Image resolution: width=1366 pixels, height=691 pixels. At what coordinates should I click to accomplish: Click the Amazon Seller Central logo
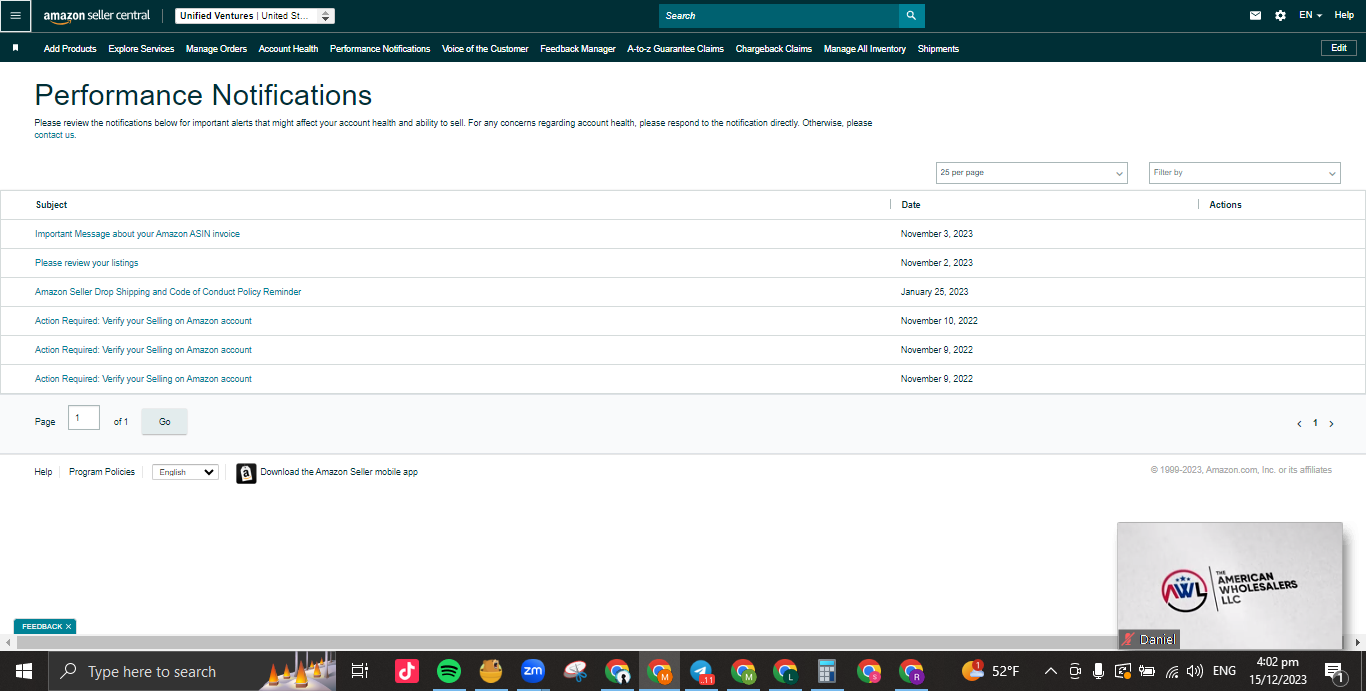pyautogui.click(x=97, y=16)
